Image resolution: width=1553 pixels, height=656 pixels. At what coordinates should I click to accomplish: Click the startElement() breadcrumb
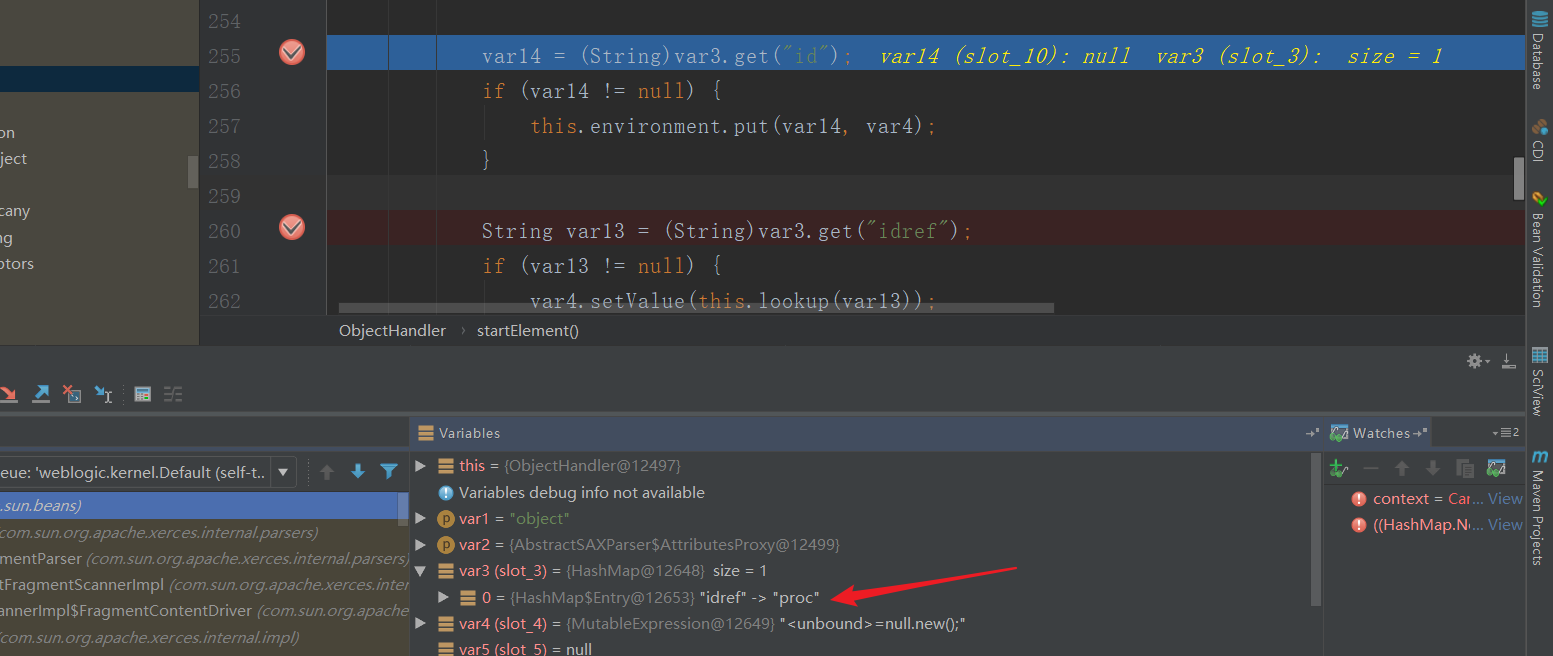click(528, 330)
